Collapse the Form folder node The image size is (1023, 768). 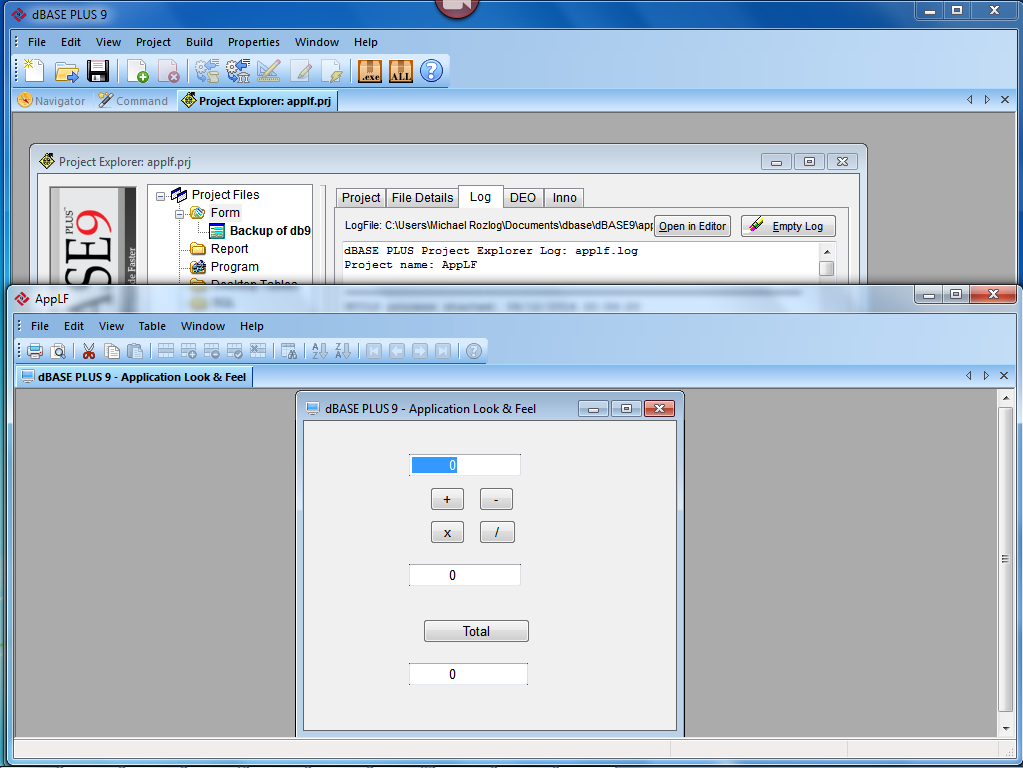179,214
